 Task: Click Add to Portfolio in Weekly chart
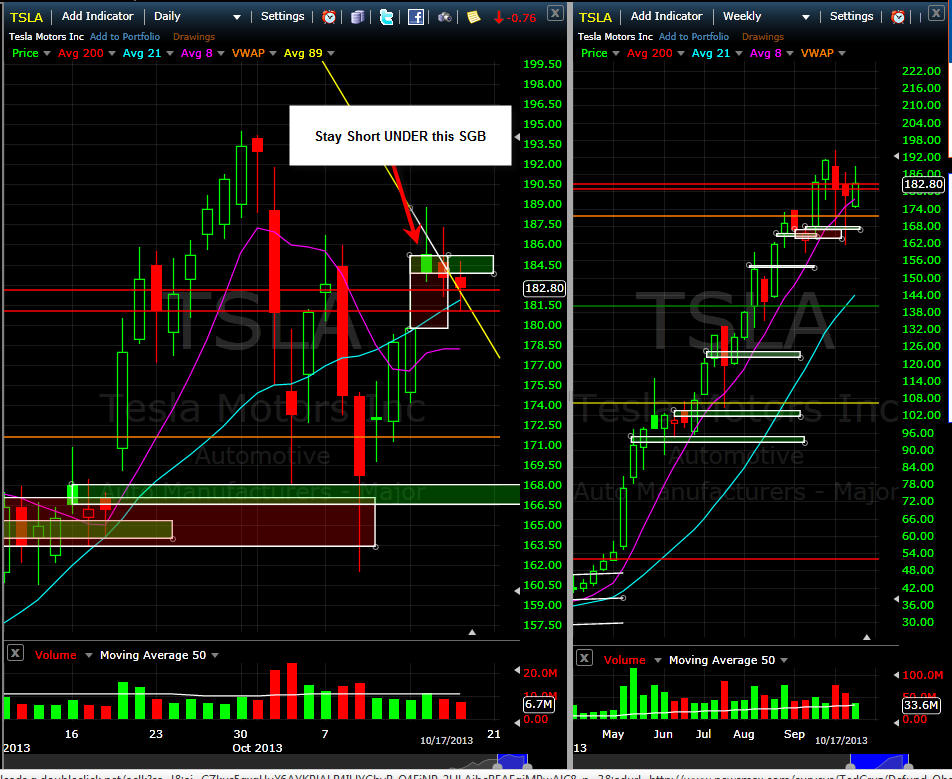click(694, 36)
